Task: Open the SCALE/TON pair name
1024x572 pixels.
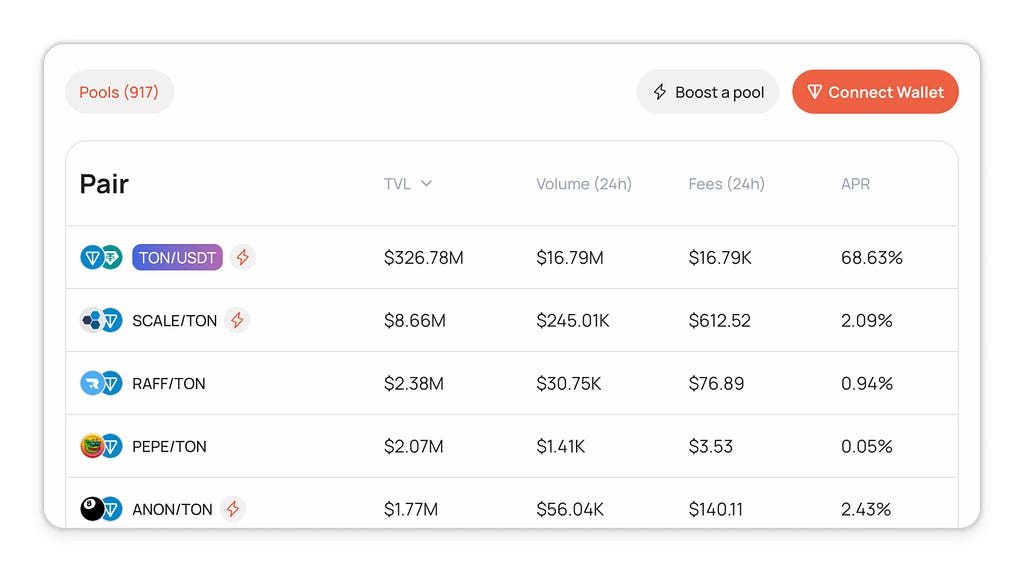Action: click(x=174, y=321)
